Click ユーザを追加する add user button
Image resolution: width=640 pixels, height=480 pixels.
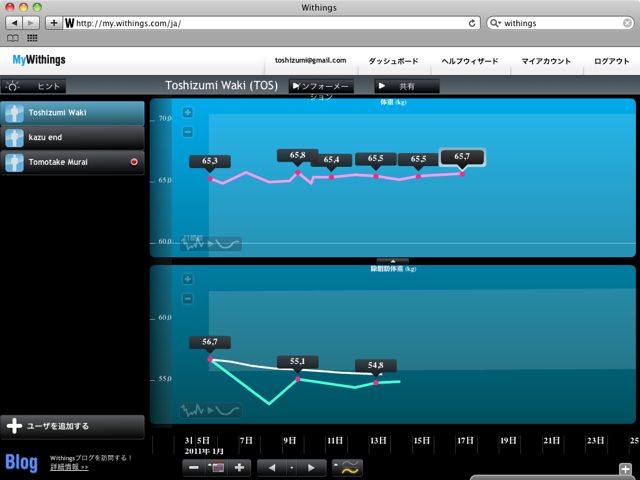pyautogui.click(x=72, y=426)
